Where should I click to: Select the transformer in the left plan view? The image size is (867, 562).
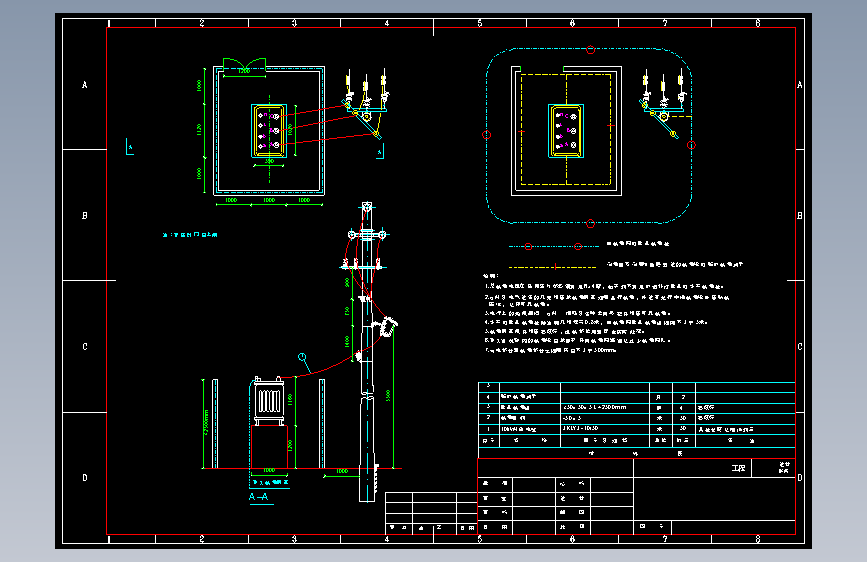(x=269, y=131)
